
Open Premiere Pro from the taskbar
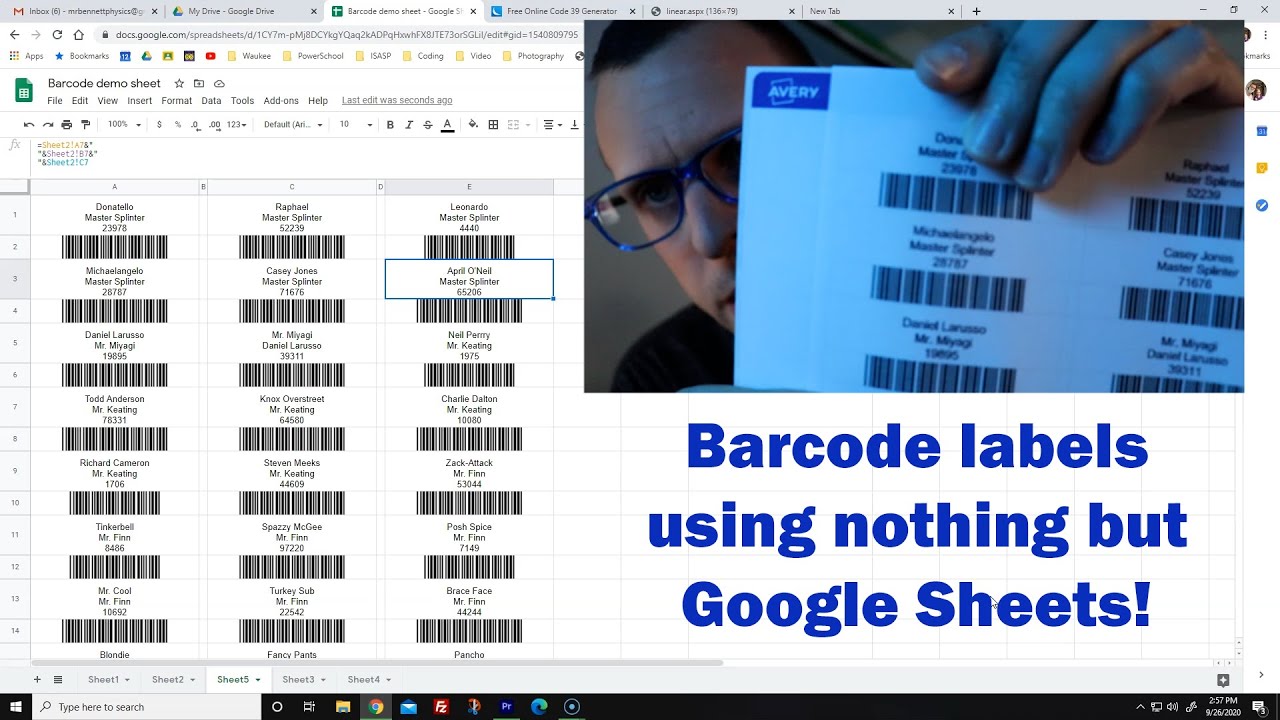point(507,706)
